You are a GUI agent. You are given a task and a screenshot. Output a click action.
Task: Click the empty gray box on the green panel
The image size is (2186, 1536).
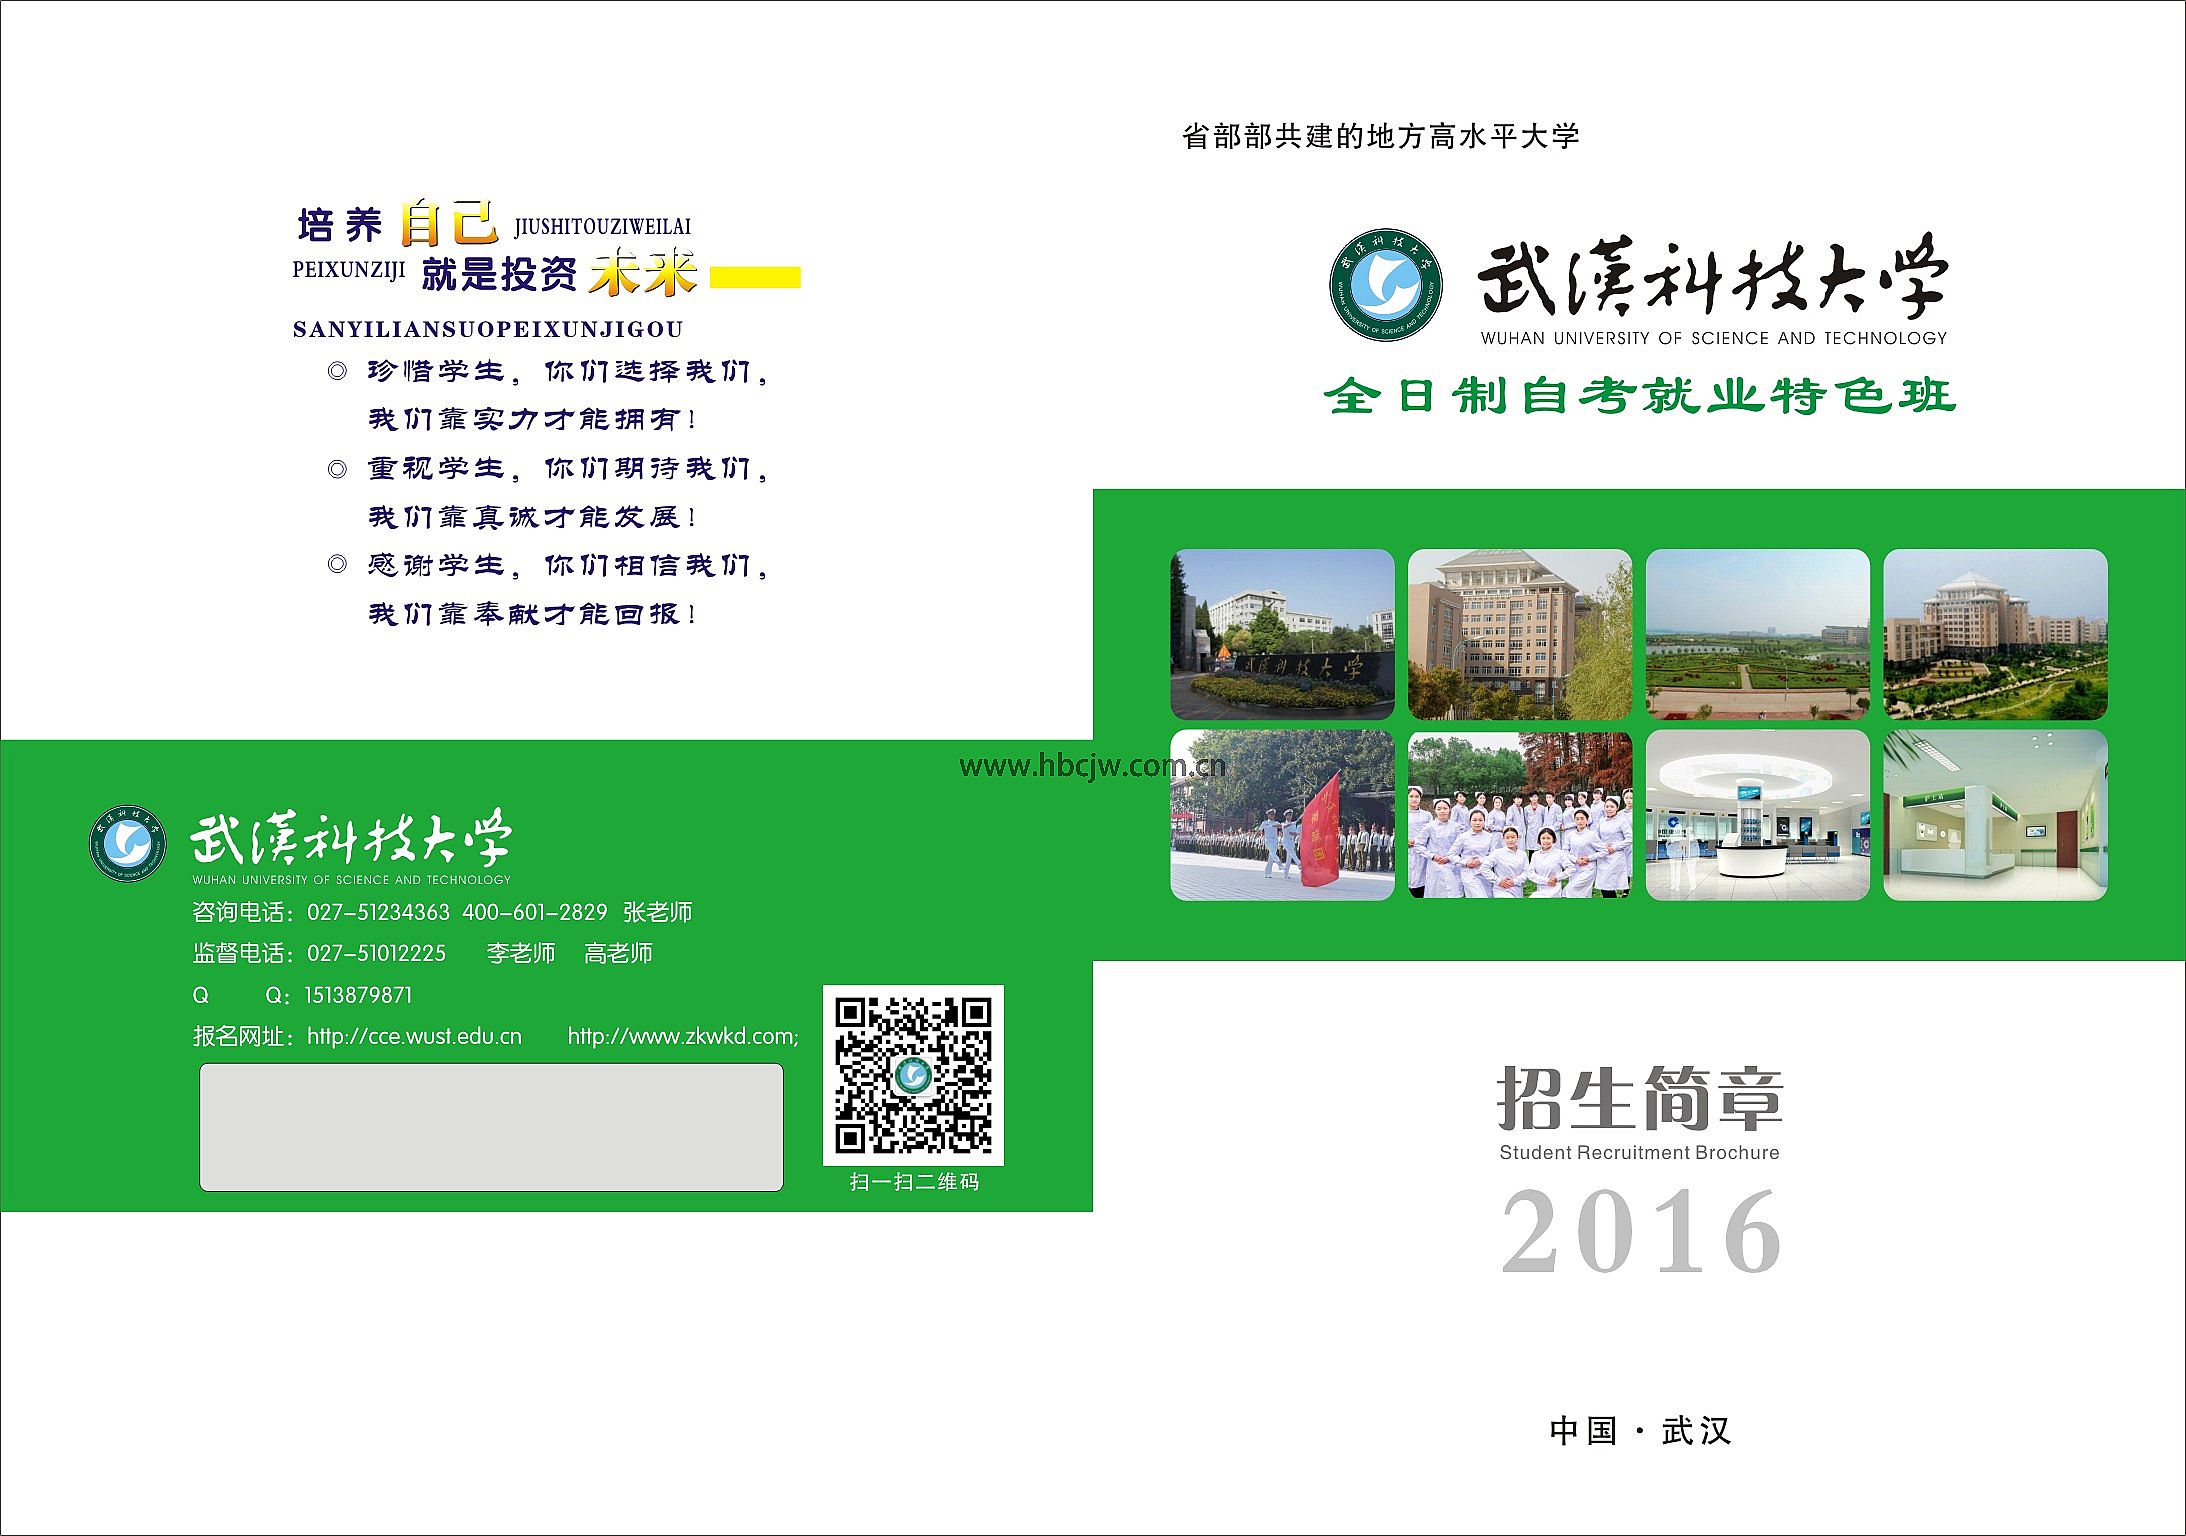491,1127
